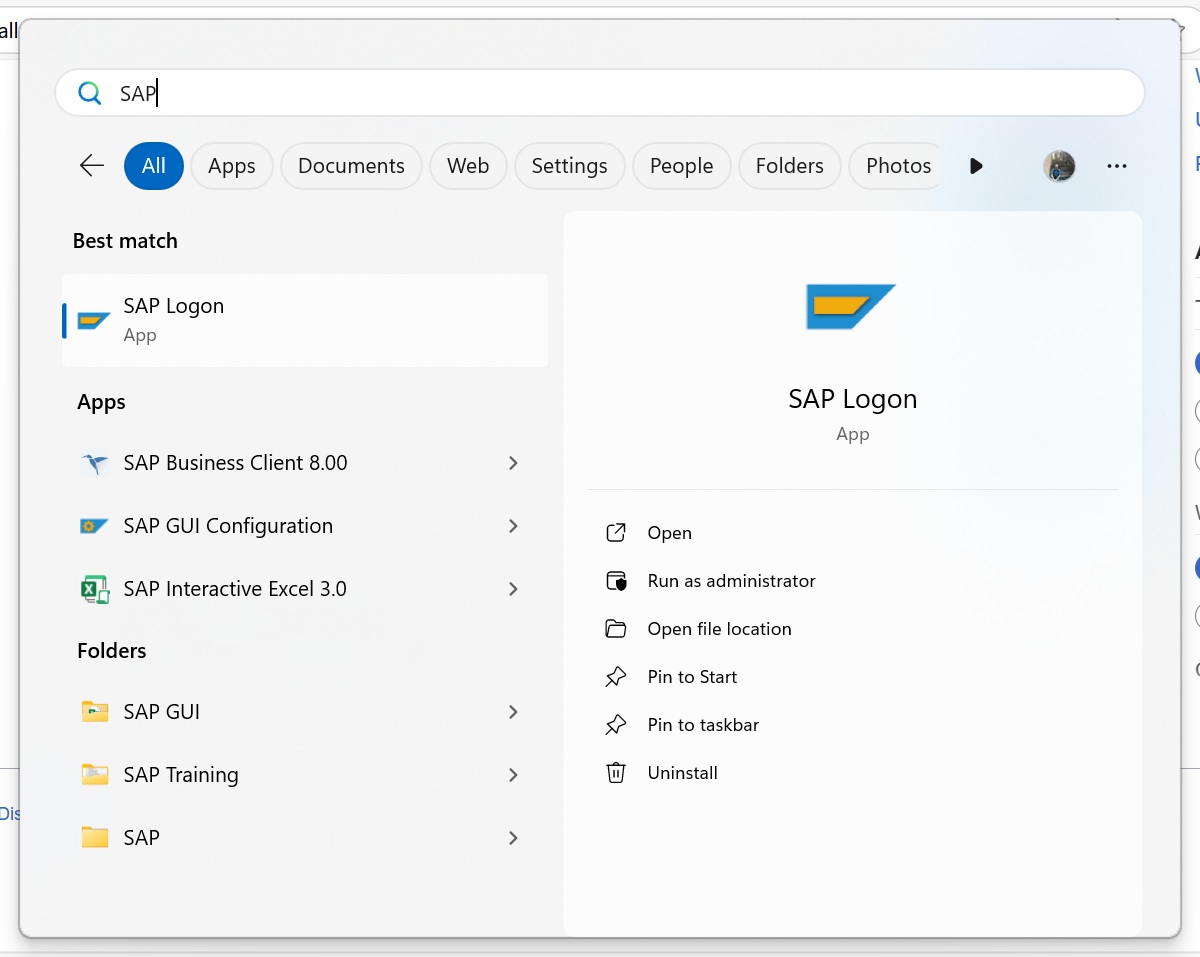Expand the SAP folder chevron
This screenshot has height=957, width=1200.
(513, 838)
